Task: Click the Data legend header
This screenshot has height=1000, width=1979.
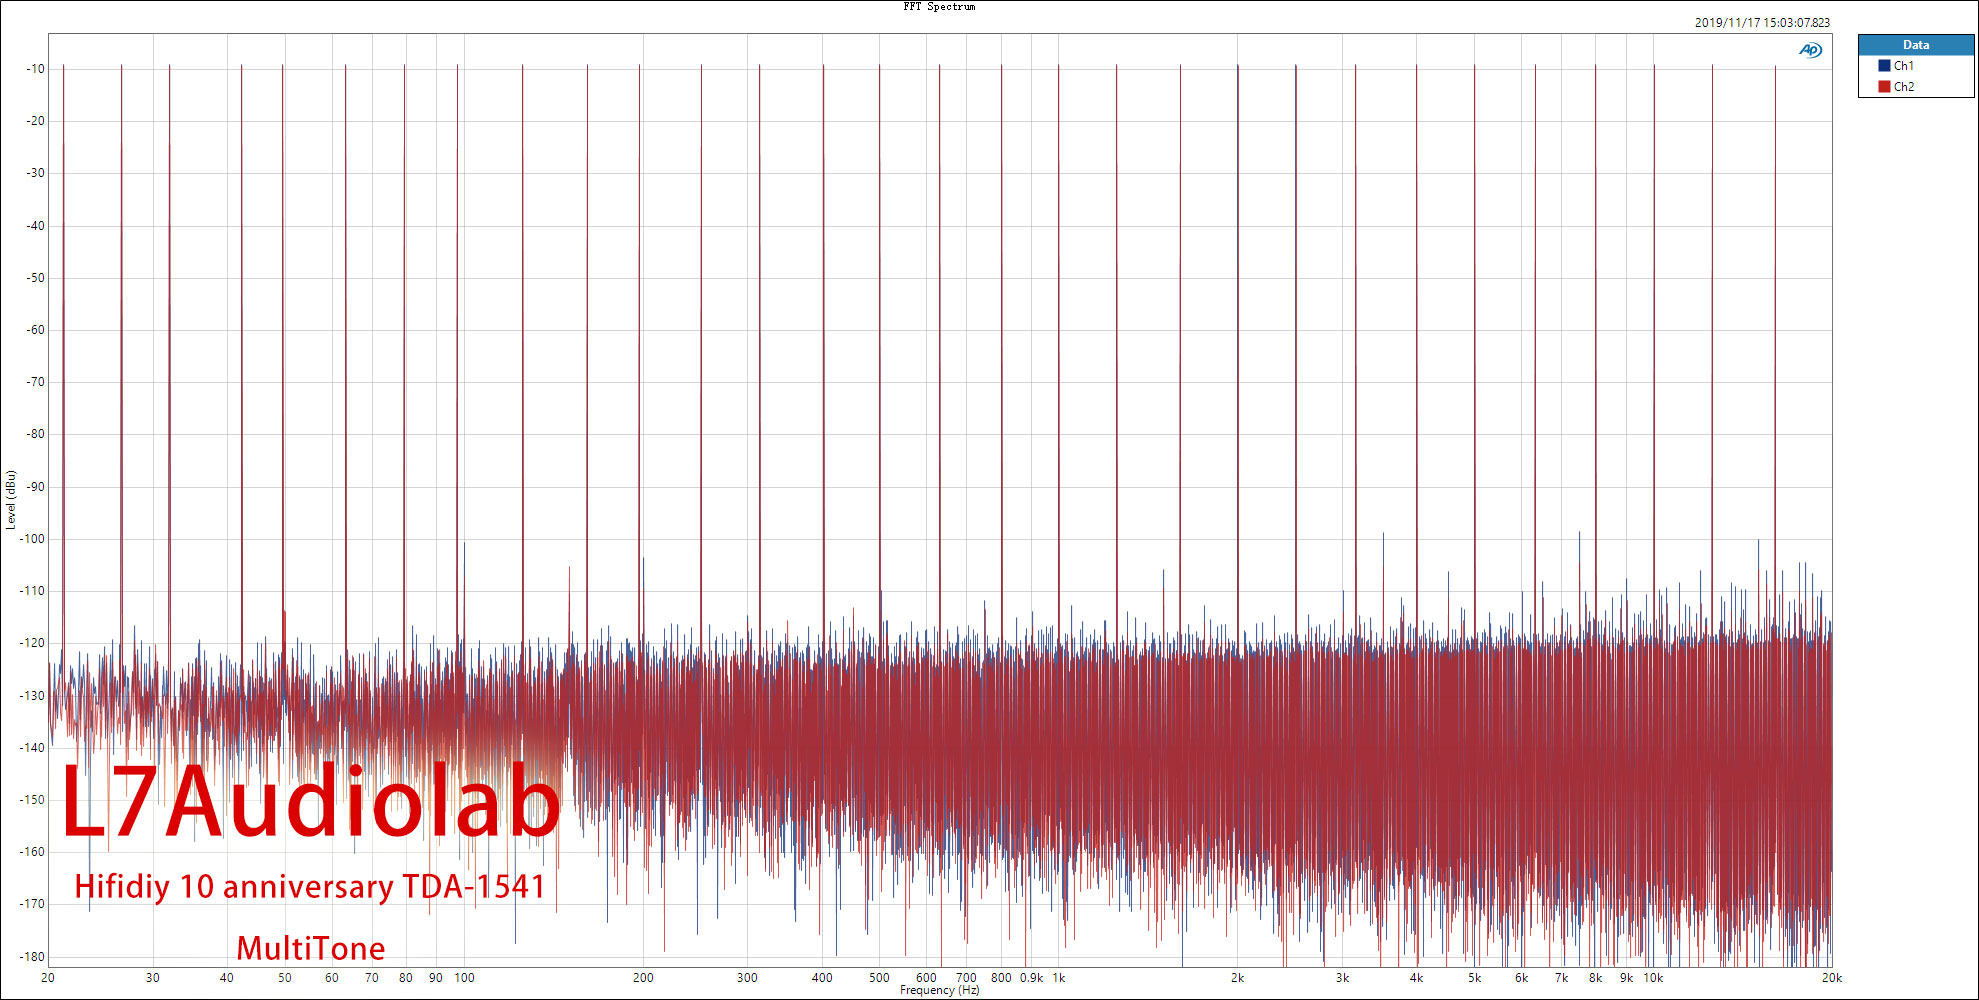Action: point(1916,45)
